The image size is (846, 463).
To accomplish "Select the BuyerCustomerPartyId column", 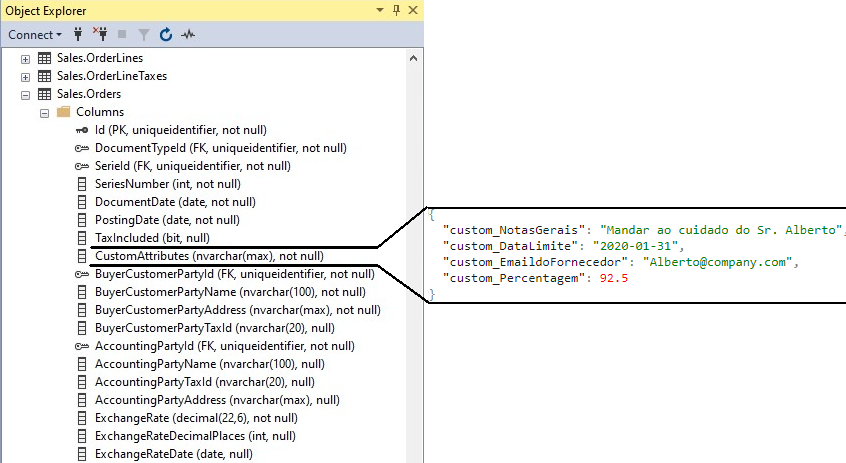I will (235, 274).
